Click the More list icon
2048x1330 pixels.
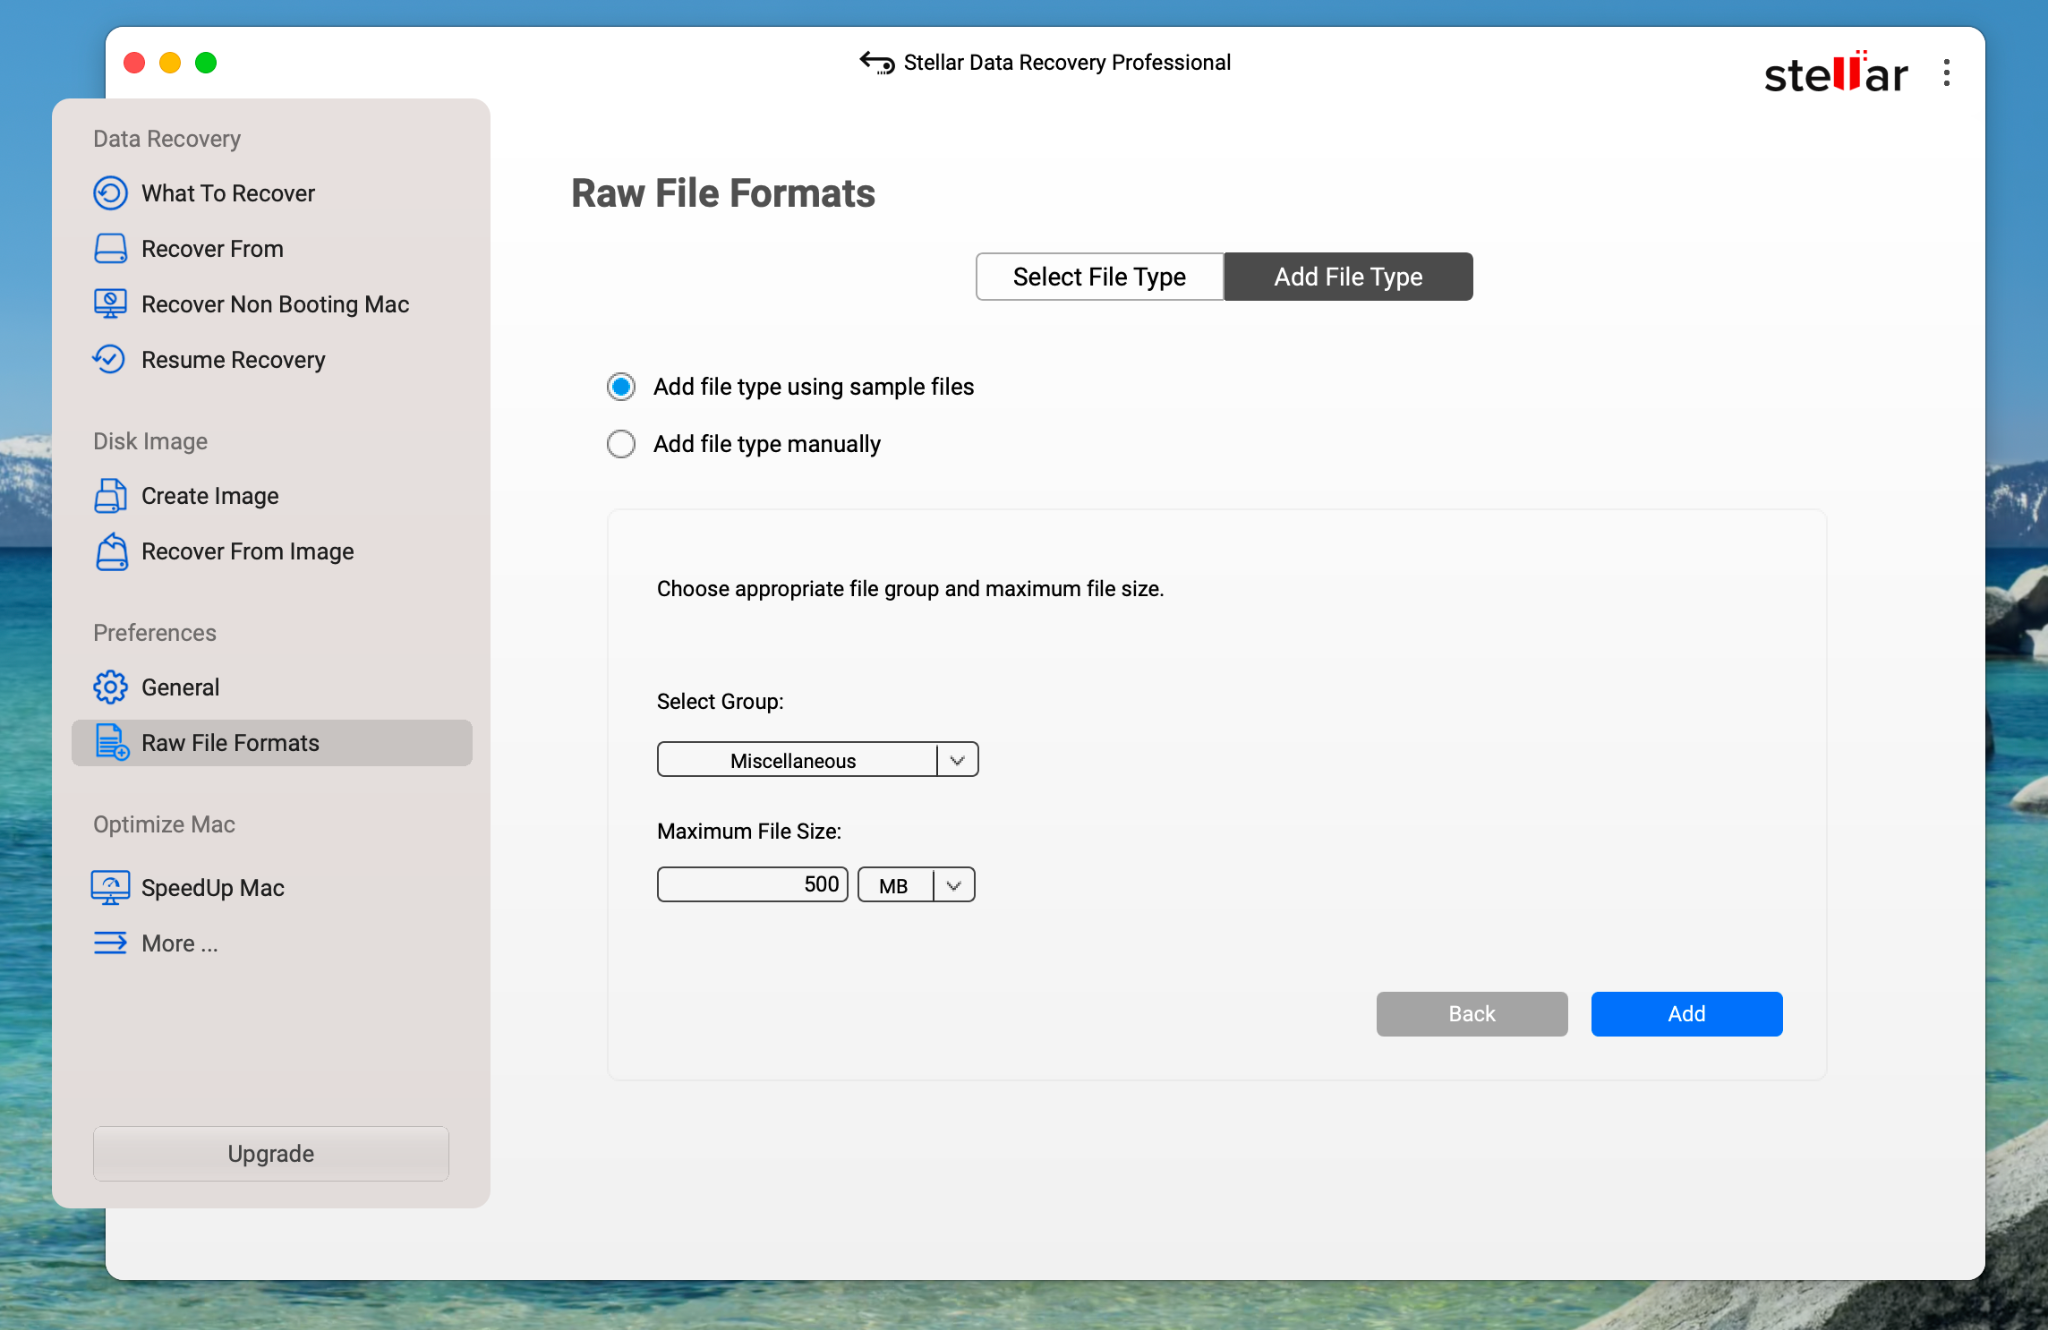click(x=110, y=943)
